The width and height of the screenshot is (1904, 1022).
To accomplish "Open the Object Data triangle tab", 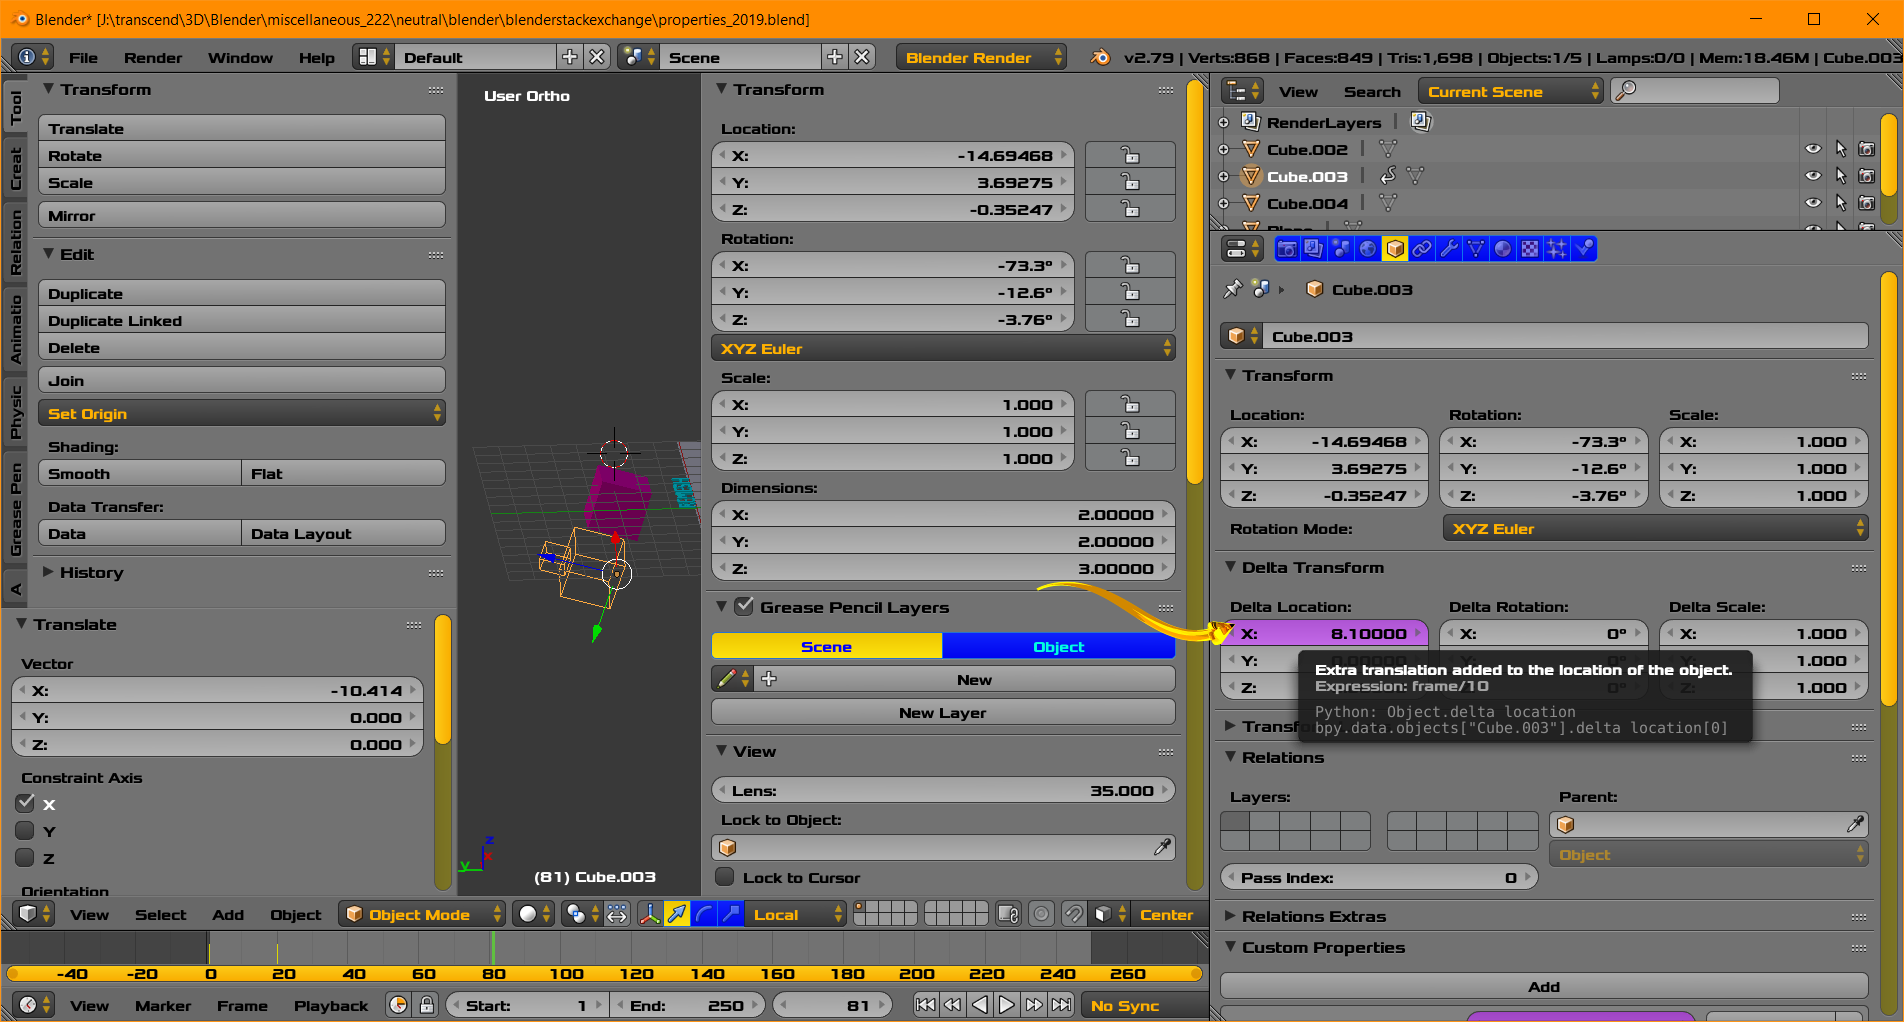I will tap(1476, 249).
